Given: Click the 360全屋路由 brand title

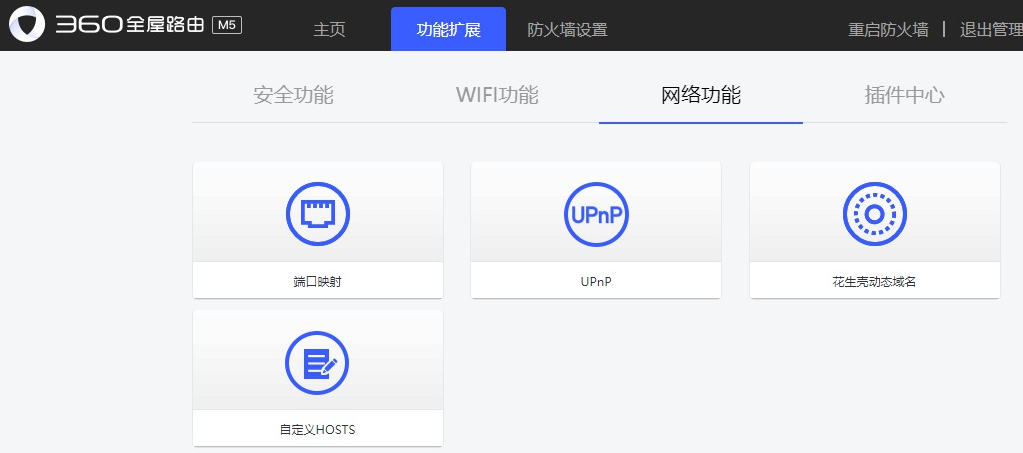Looking at the screenshot, I should (129, 25).
